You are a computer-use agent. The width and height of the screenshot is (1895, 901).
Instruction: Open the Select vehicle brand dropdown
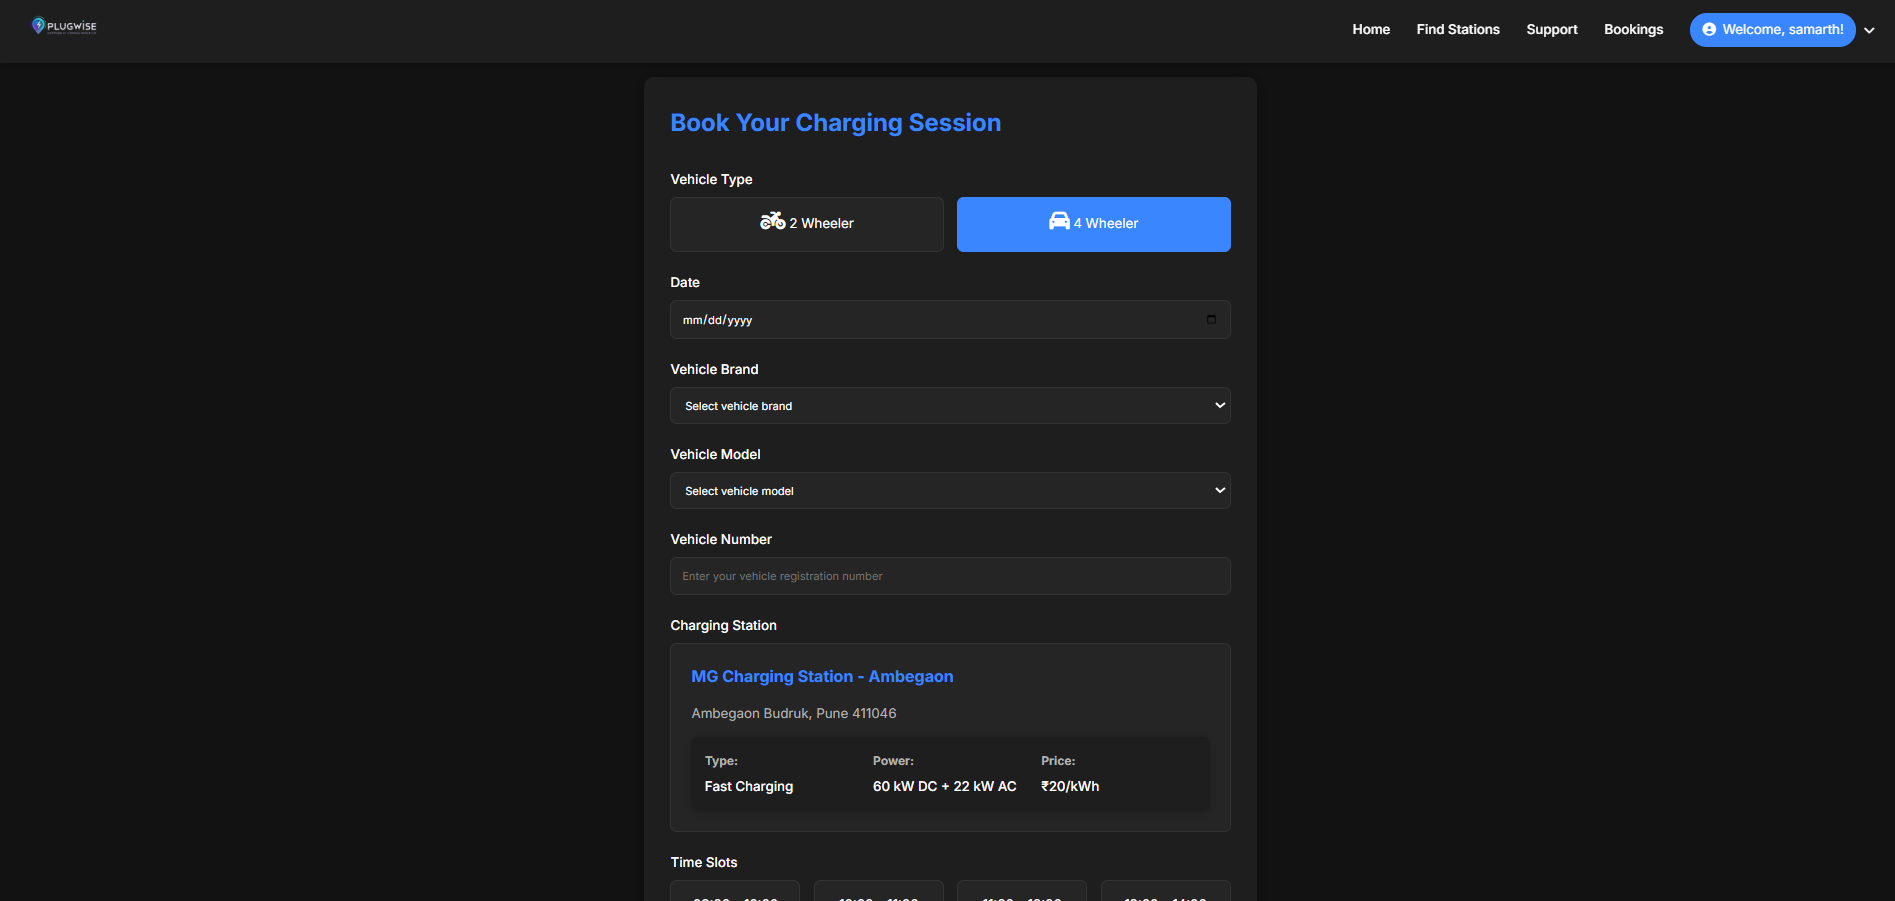tap(949, 406)
